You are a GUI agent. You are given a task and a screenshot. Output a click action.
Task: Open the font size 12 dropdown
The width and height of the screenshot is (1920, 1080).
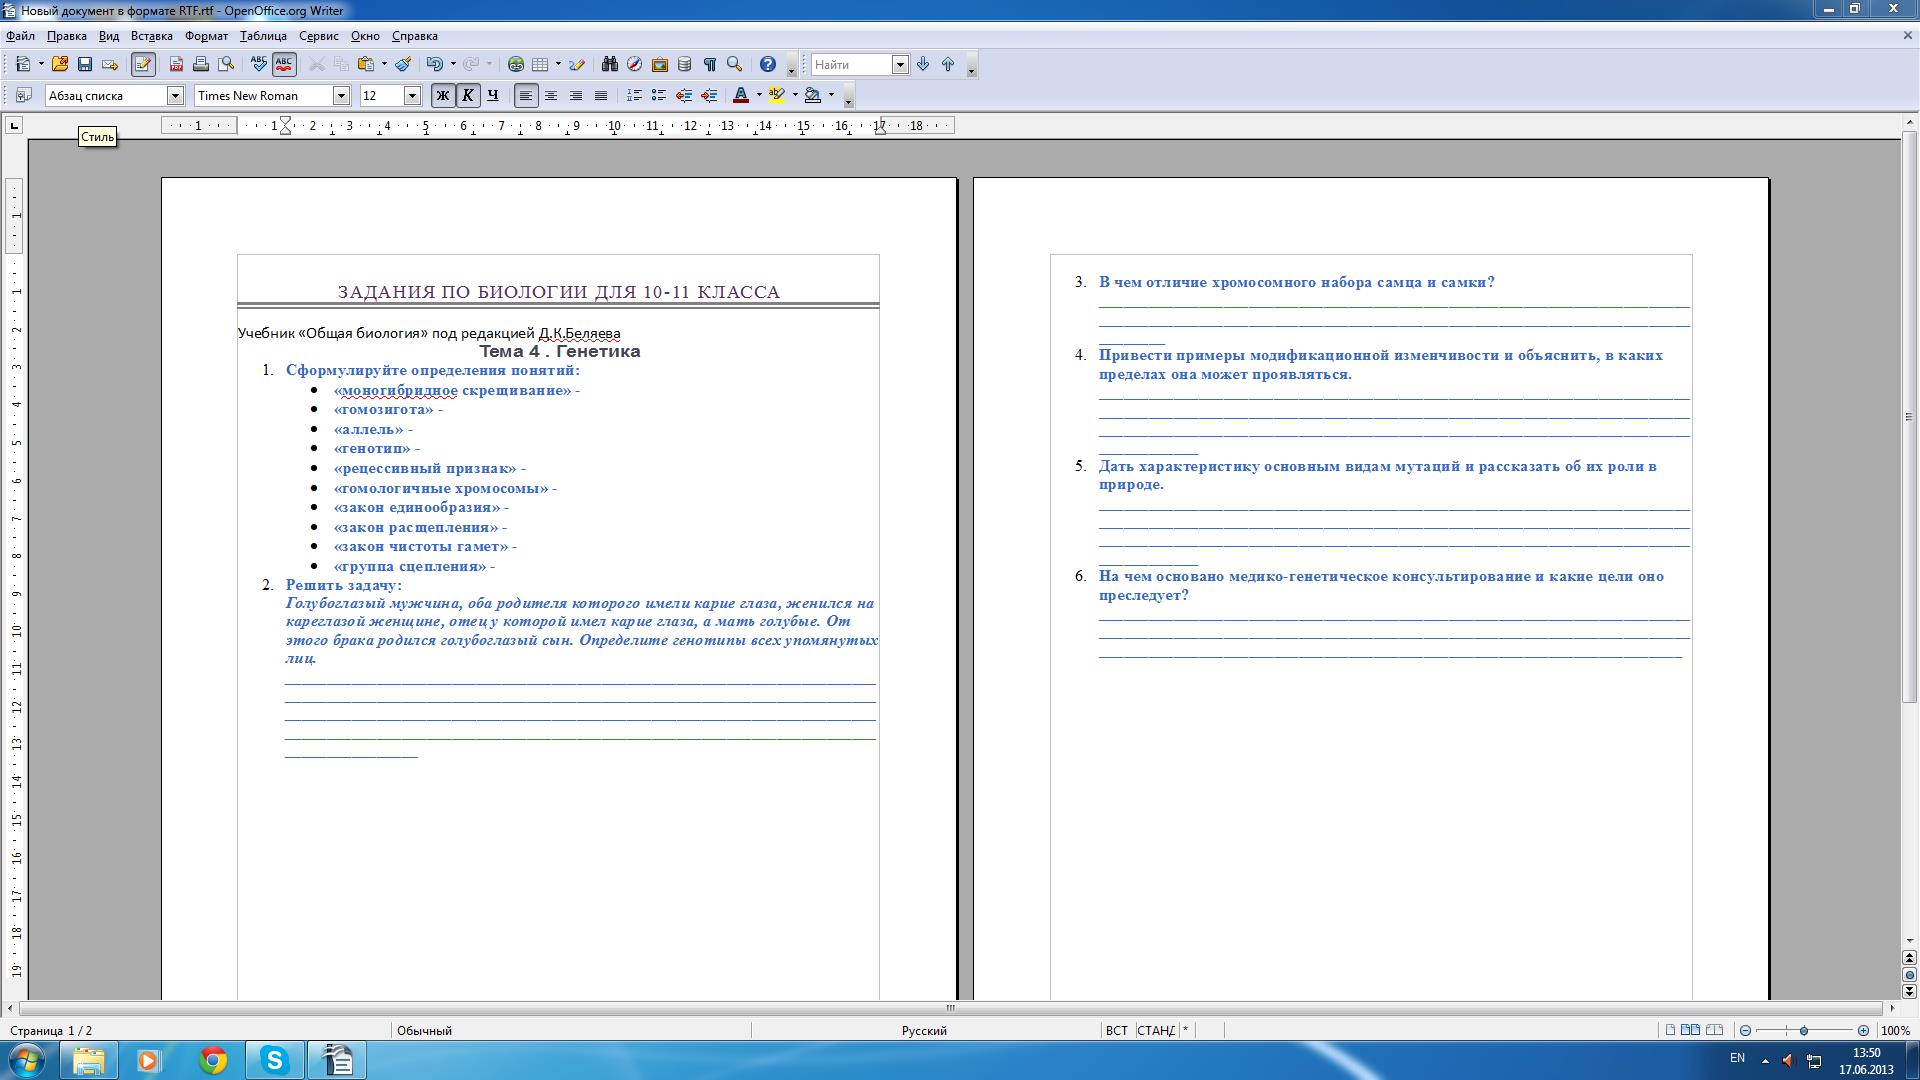pyautogui.click(x=412, y=95)
